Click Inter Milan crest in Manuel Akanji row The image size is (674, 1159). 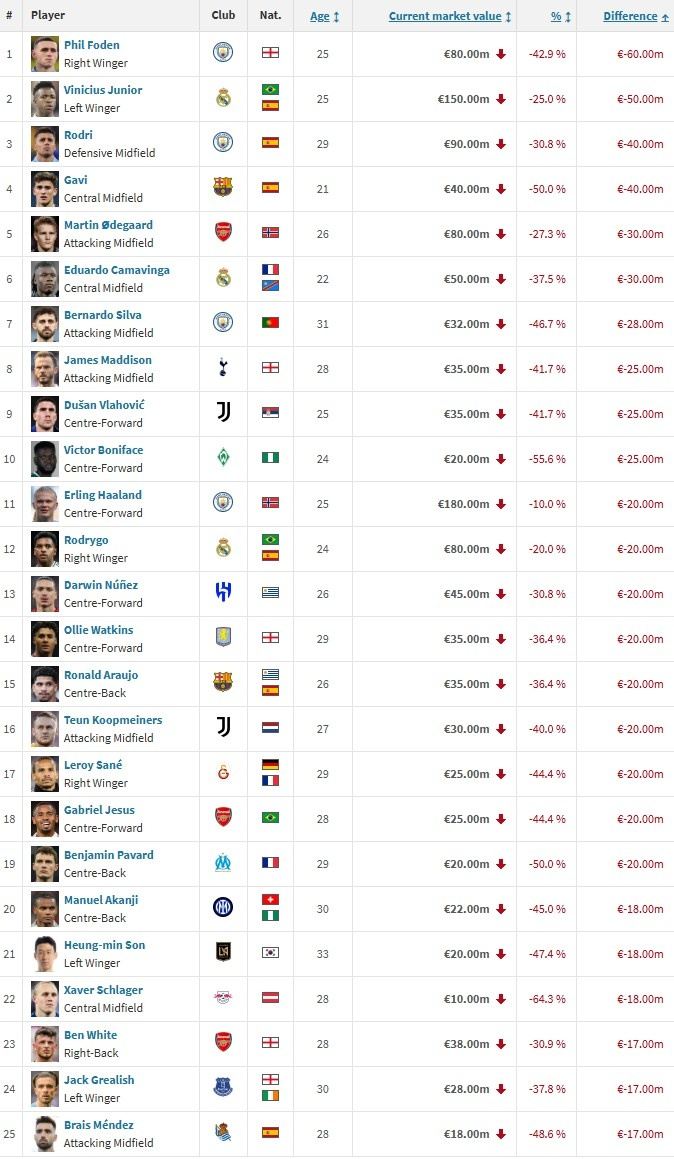coord(223,907)
